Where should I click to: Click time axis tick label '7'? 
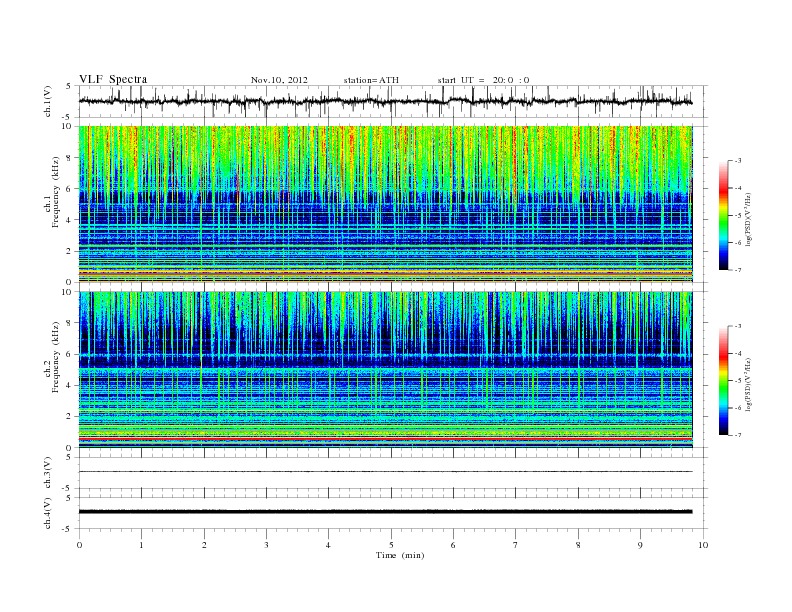[515, 545]
